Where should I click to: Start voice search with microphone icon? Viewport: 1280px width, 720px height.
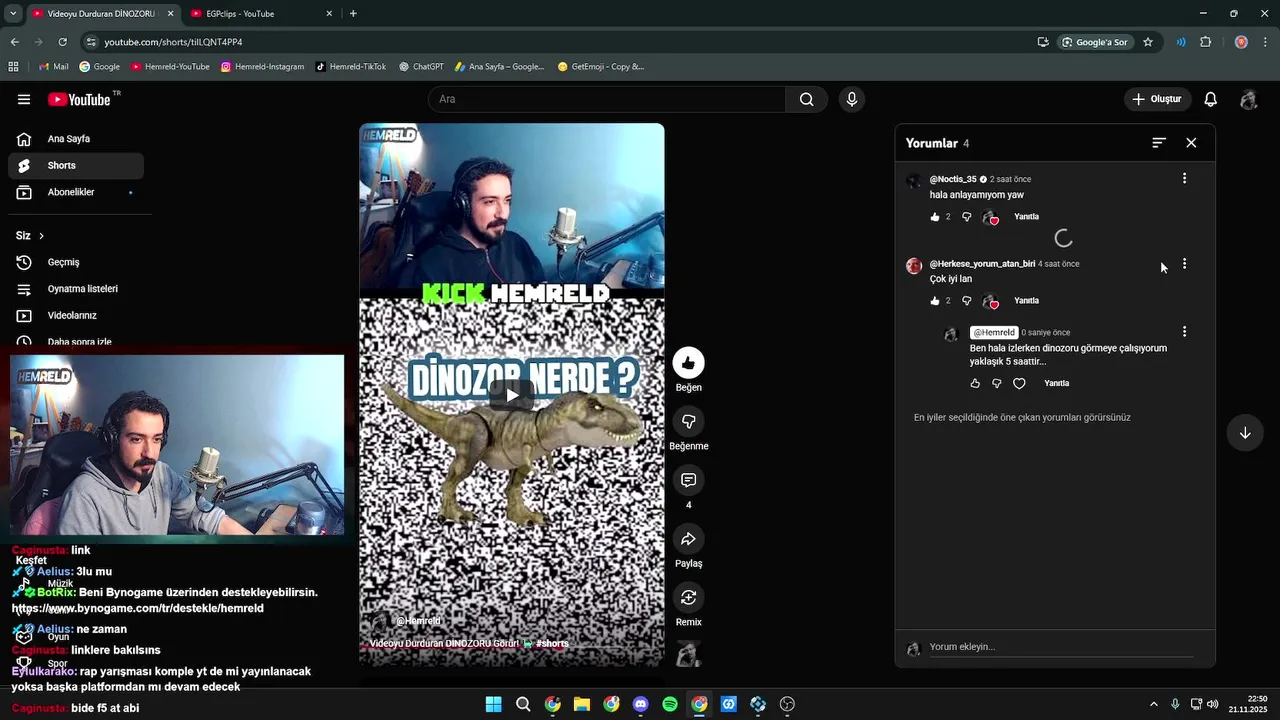click(x=852, y=99)
